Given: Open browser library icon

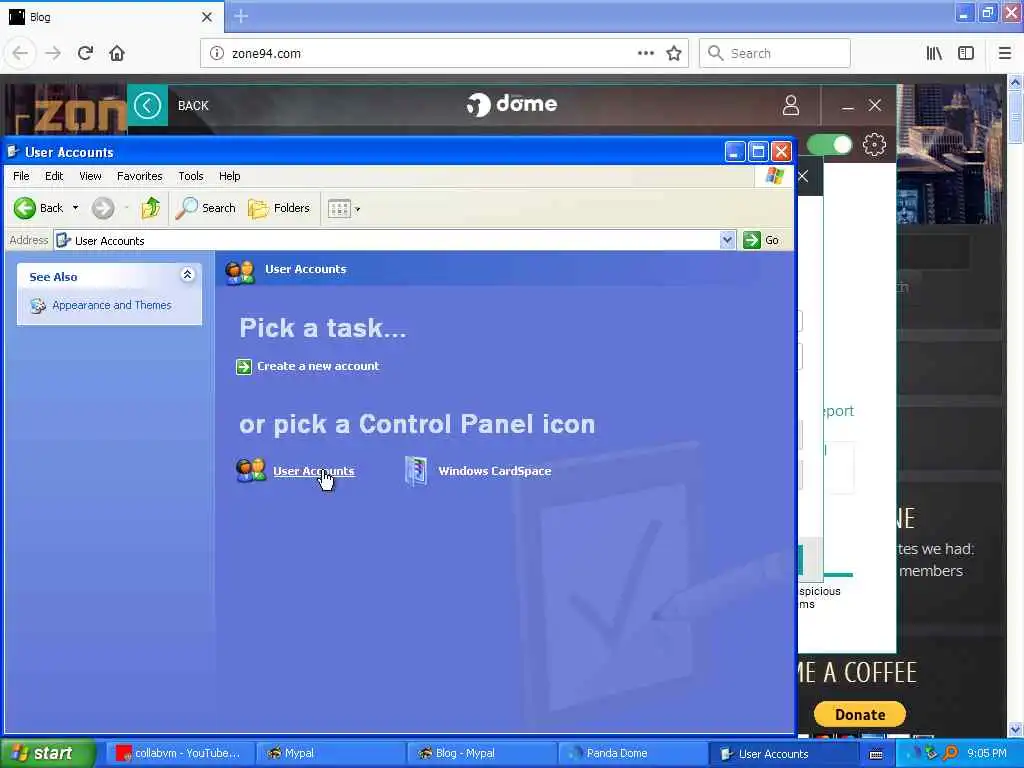Looking at the screenshot, I should (934, 53).
